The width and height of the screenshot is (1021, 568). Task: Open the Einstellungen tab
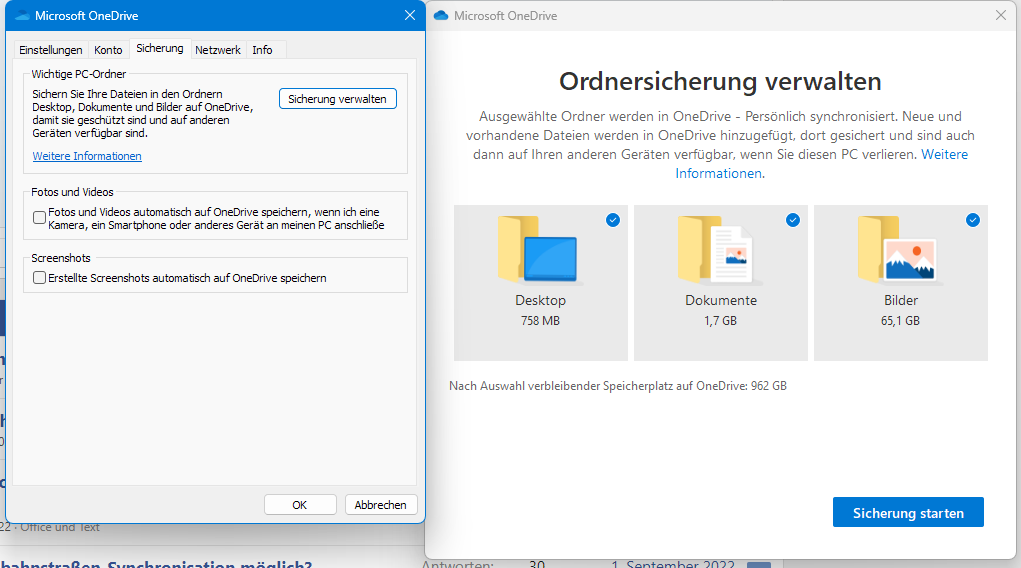51,50
